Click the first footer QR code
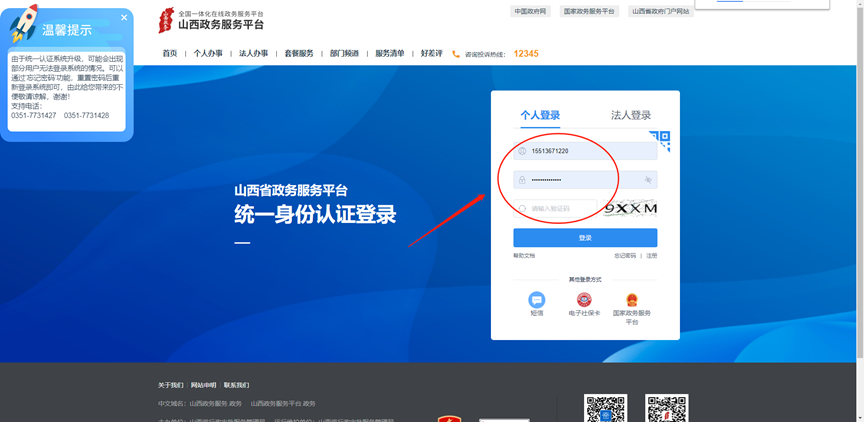 606,408
